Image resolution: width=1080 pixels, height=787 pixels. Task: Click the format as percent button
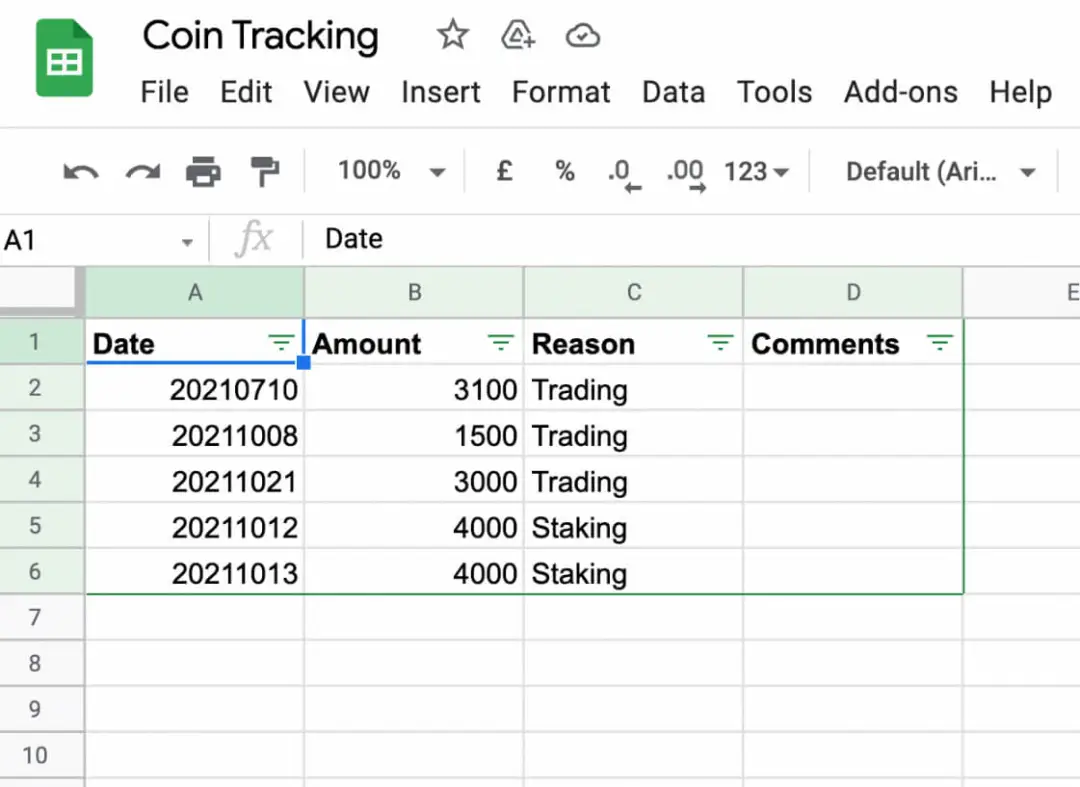(x=565, y=172)
